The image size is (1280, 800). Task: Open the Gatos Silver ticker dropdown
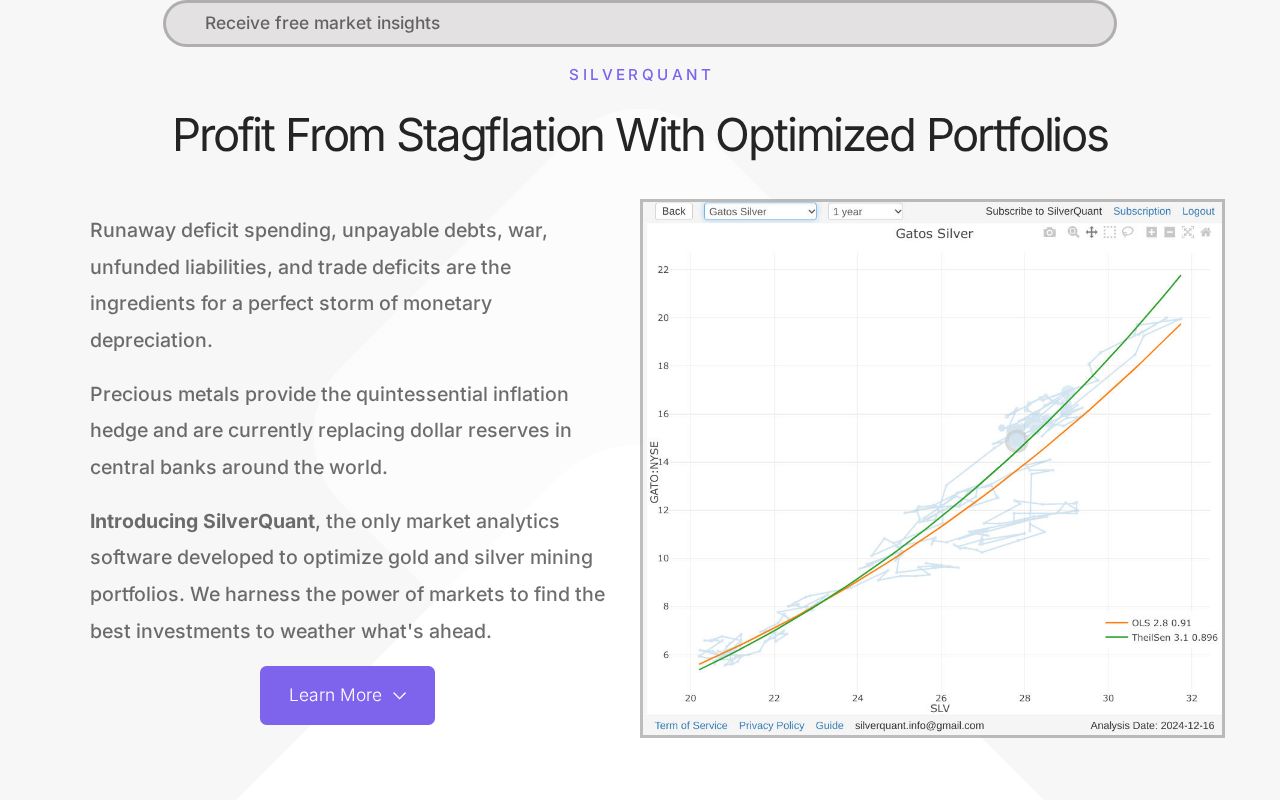click(760, 211)
